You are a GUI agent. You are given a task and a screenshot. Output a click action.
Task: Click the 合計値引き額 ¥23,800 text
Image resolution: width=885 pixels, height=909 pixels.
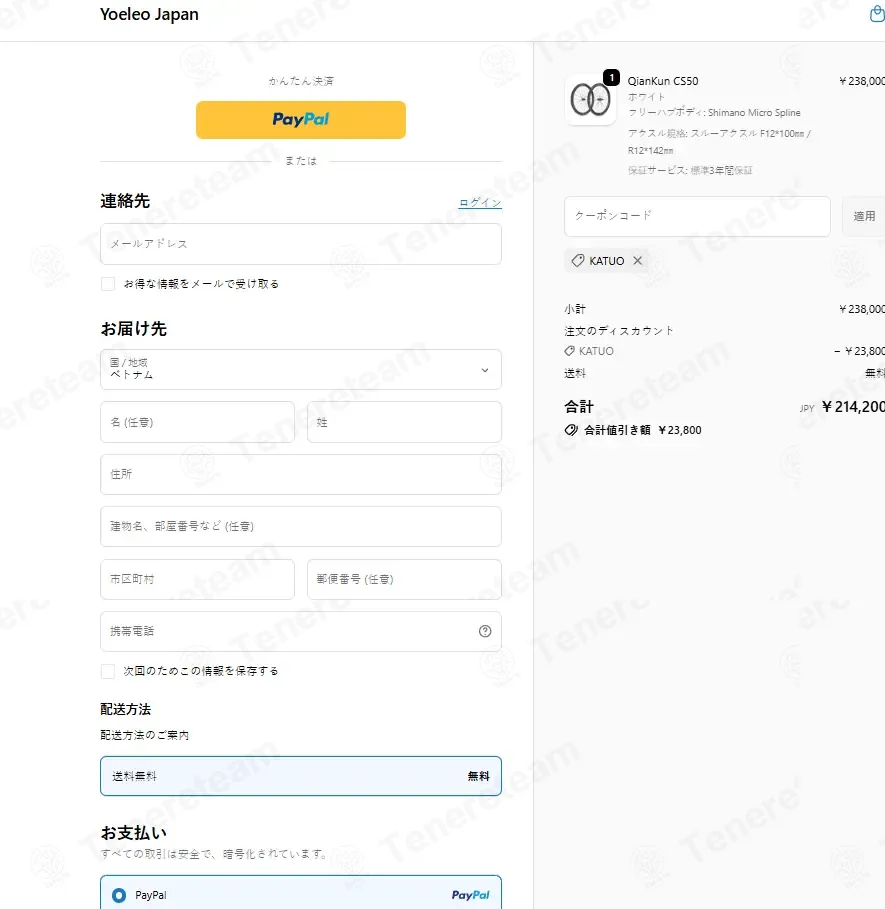point(642,430)
